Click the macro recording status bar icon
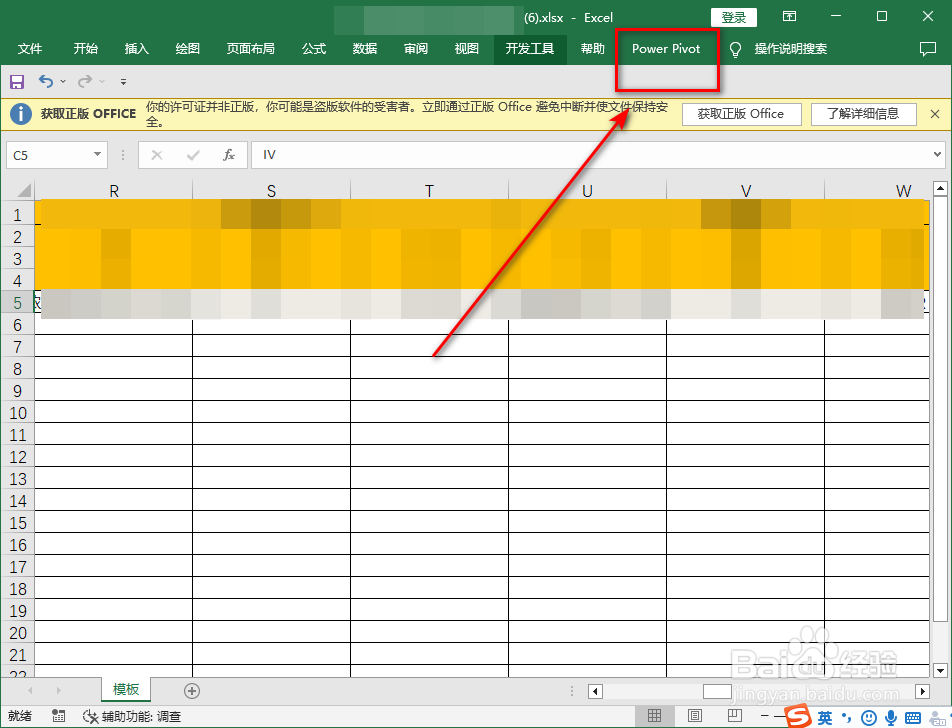Screen dimensions: 952x728 pos(58,716)
